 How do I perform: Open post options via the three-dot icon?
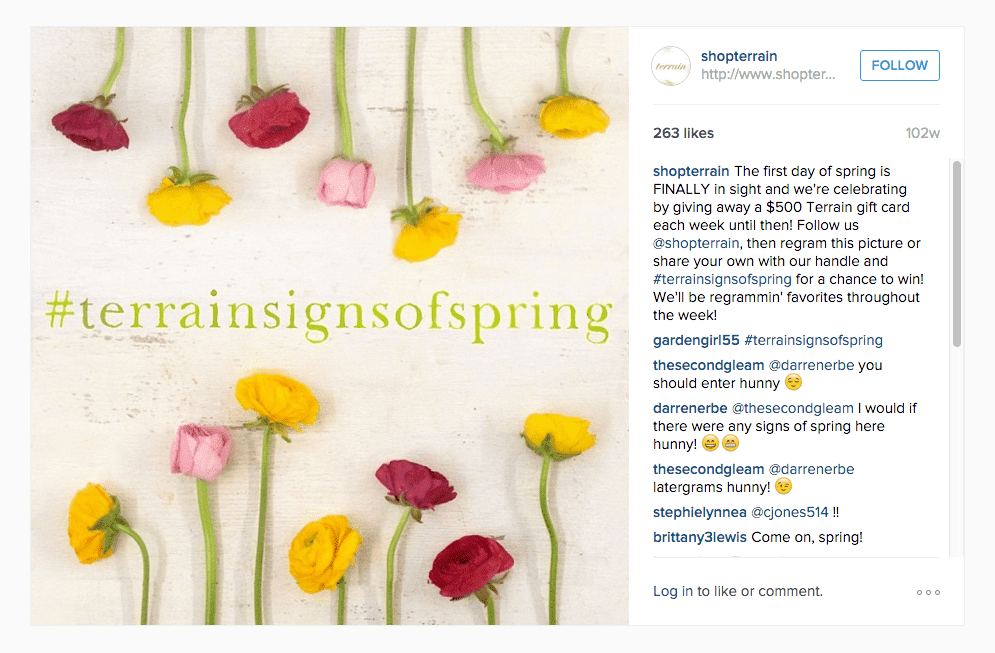928,591
